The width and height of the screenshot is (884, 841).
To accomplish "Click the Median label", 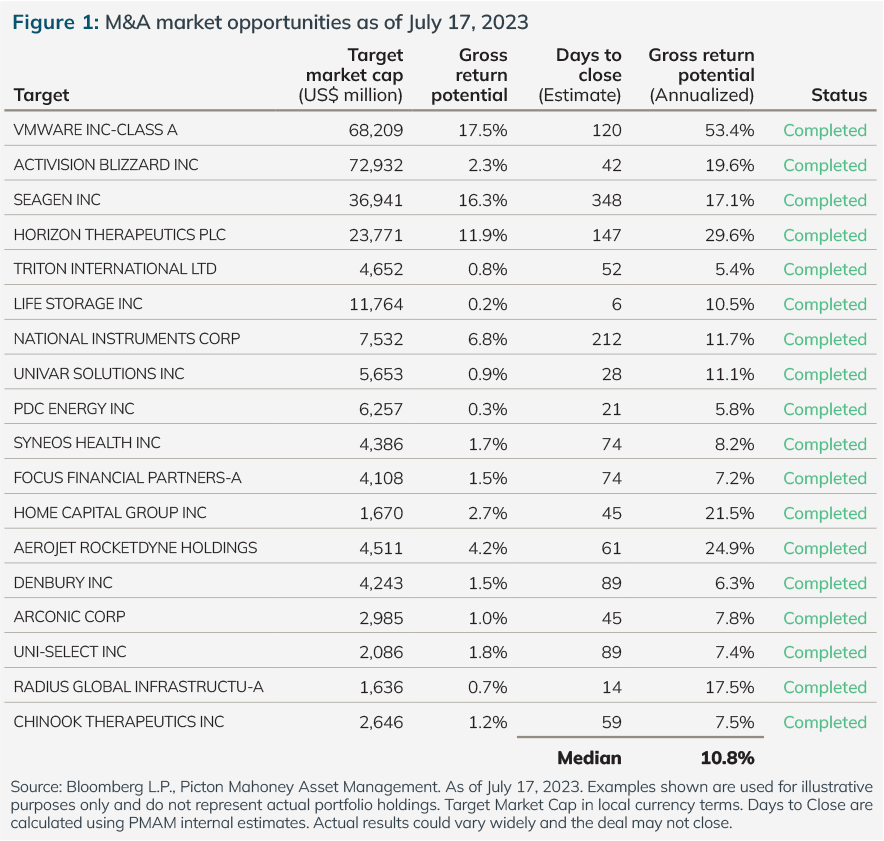I will coord(589,758).
